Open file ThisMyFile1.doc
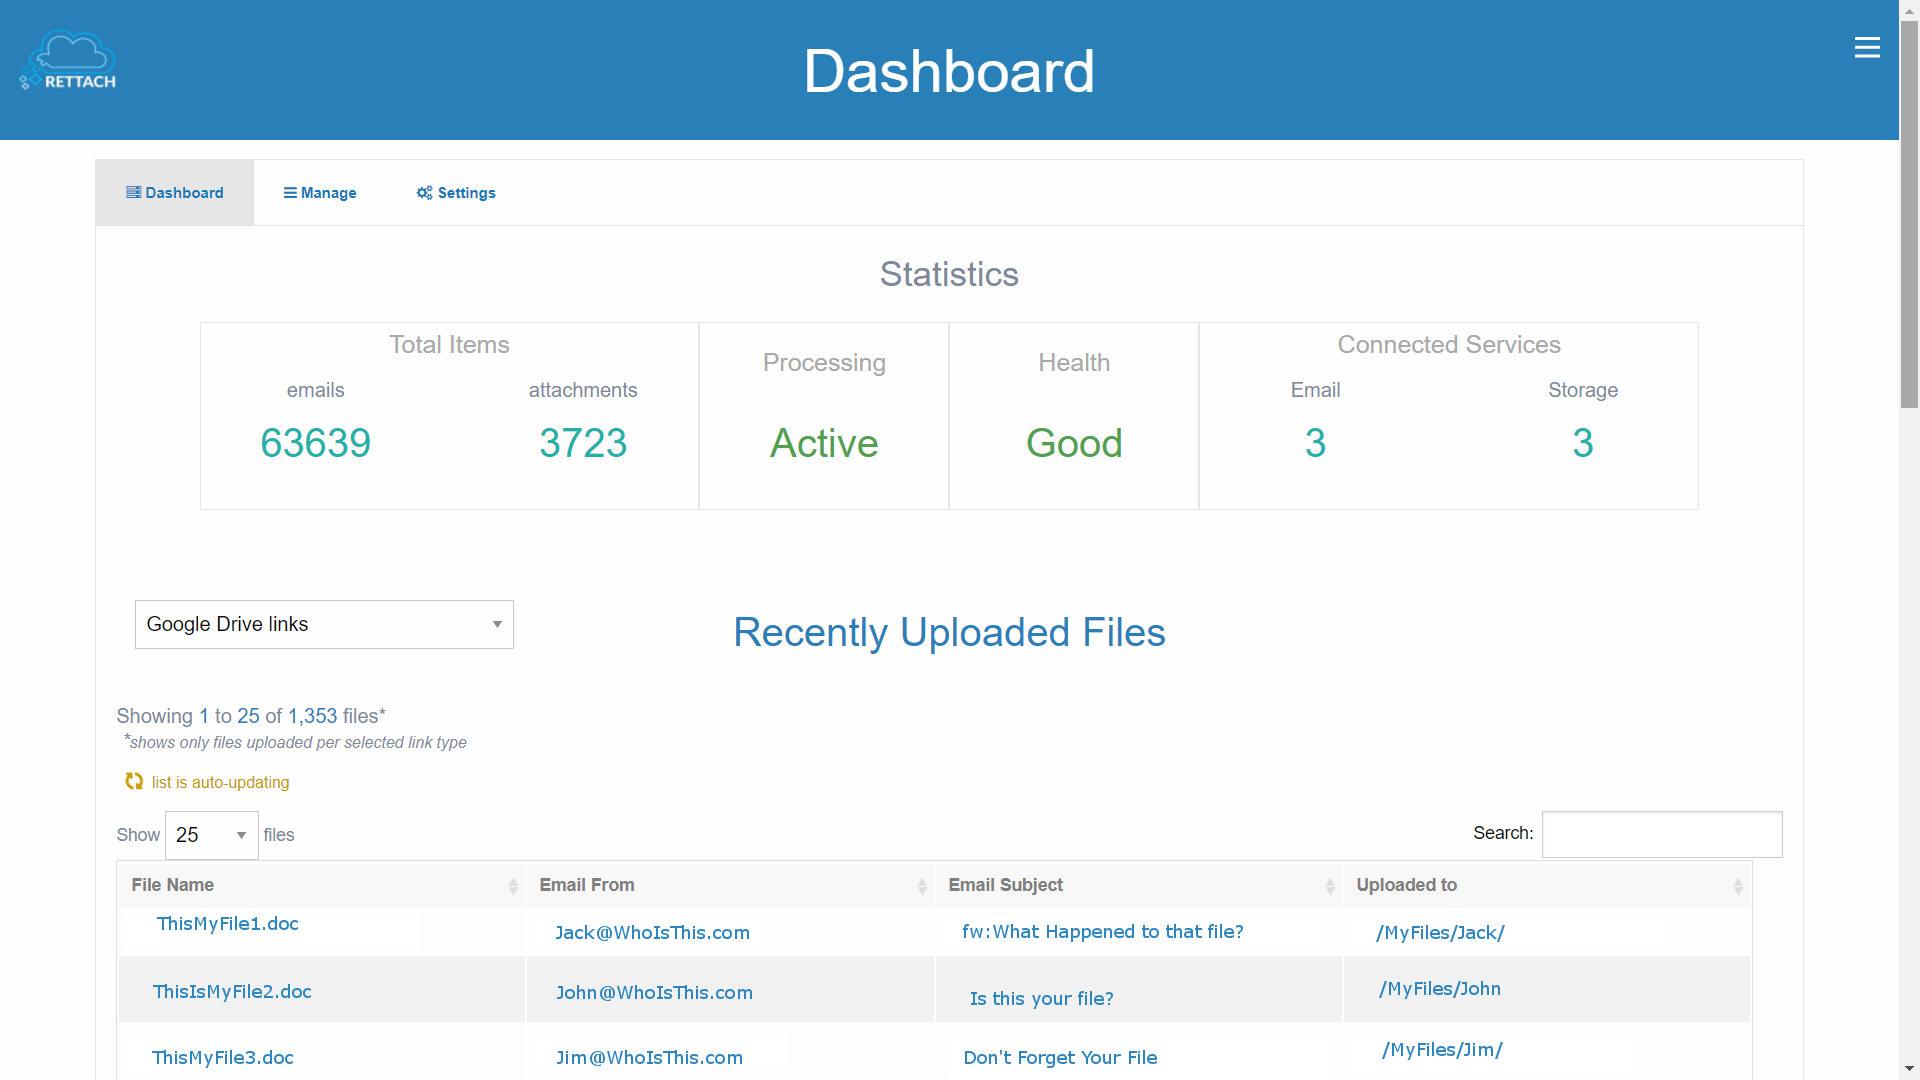The width and height of the screenshot is (1920, 1080). click(228, 923)
